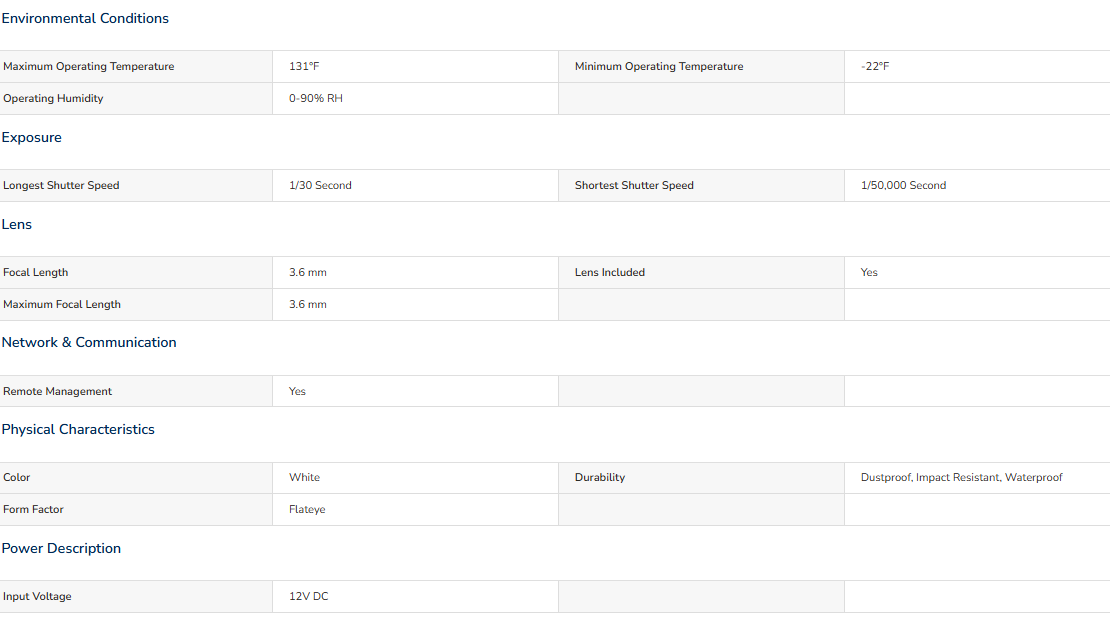This screenshot has width=1110, height=622.
Task: Select the Color White value
Action: [x=304, y=478]
